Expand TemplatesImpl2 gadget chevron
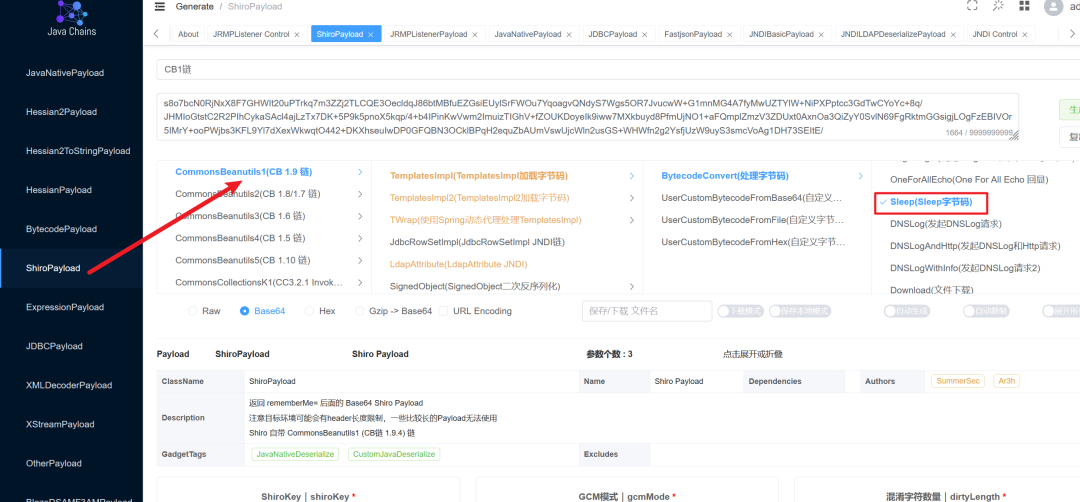Viewport: 1080px width, 502px height. 632,198
